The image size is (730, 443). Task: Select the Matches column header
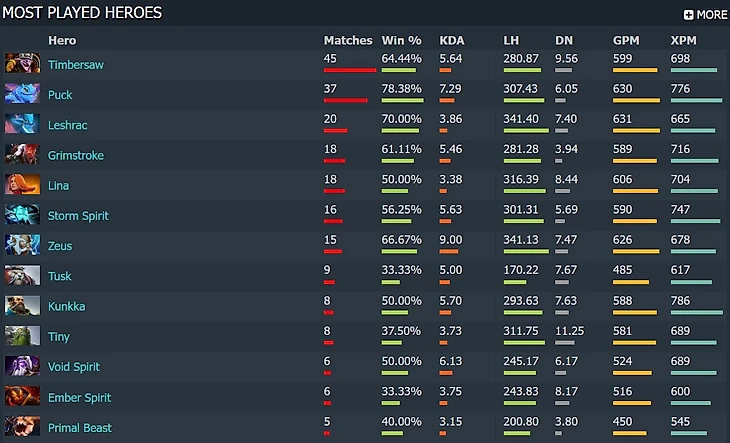[348, 40]
